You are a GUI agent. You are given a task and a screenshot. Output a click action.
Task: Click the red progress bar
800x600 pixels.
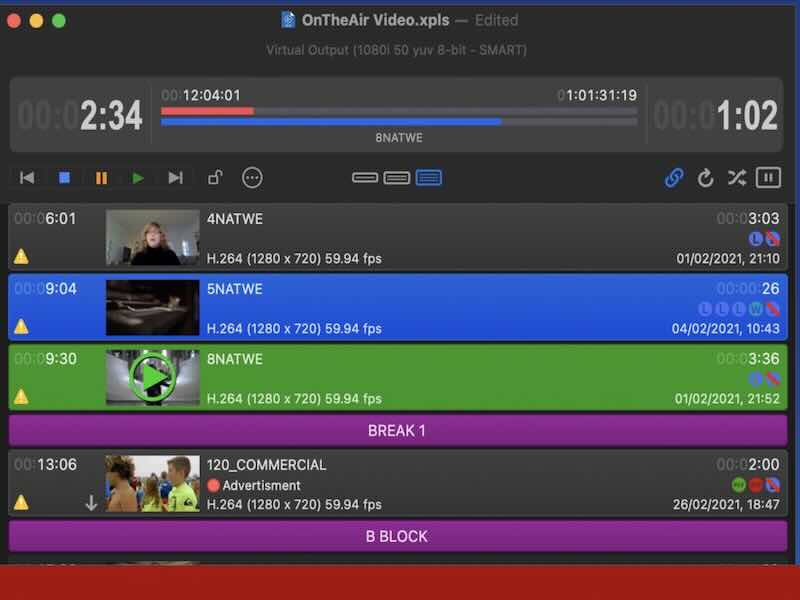tap(207, 111)
